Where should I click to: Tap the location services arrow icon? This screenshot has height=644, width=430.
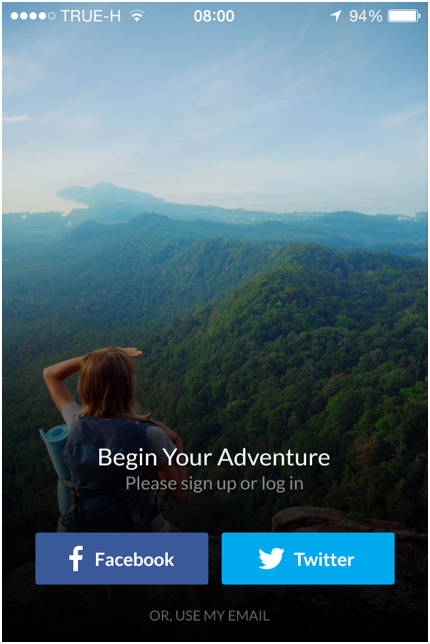[336, 16]
